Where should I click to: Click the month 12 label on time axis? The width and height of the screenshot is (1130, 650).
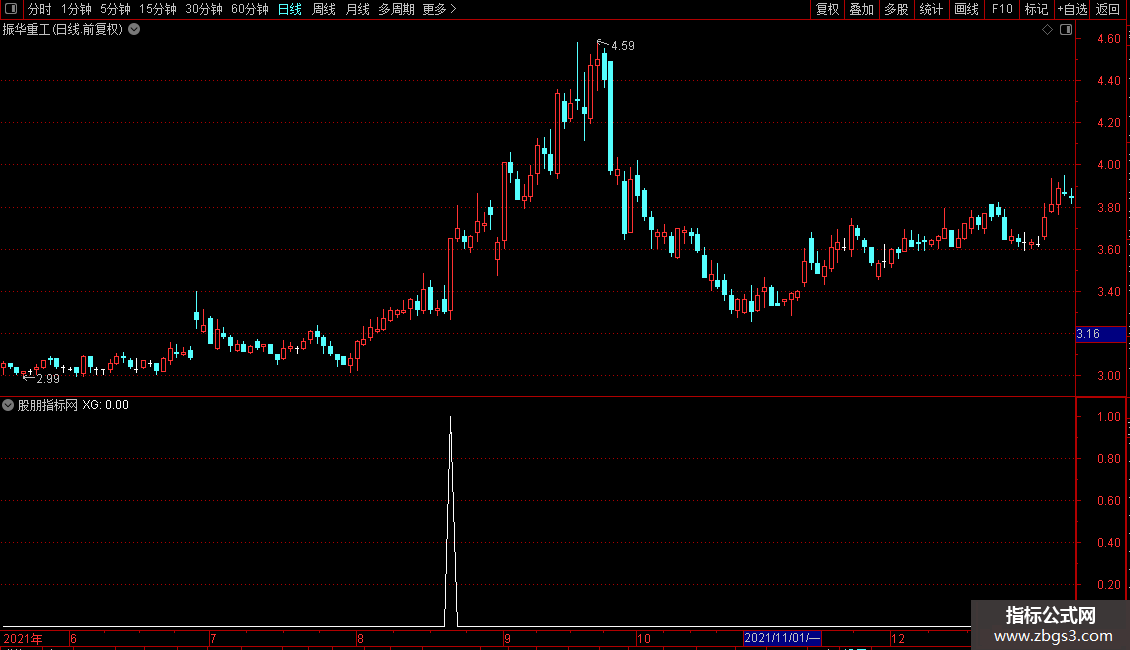(898, 638)
